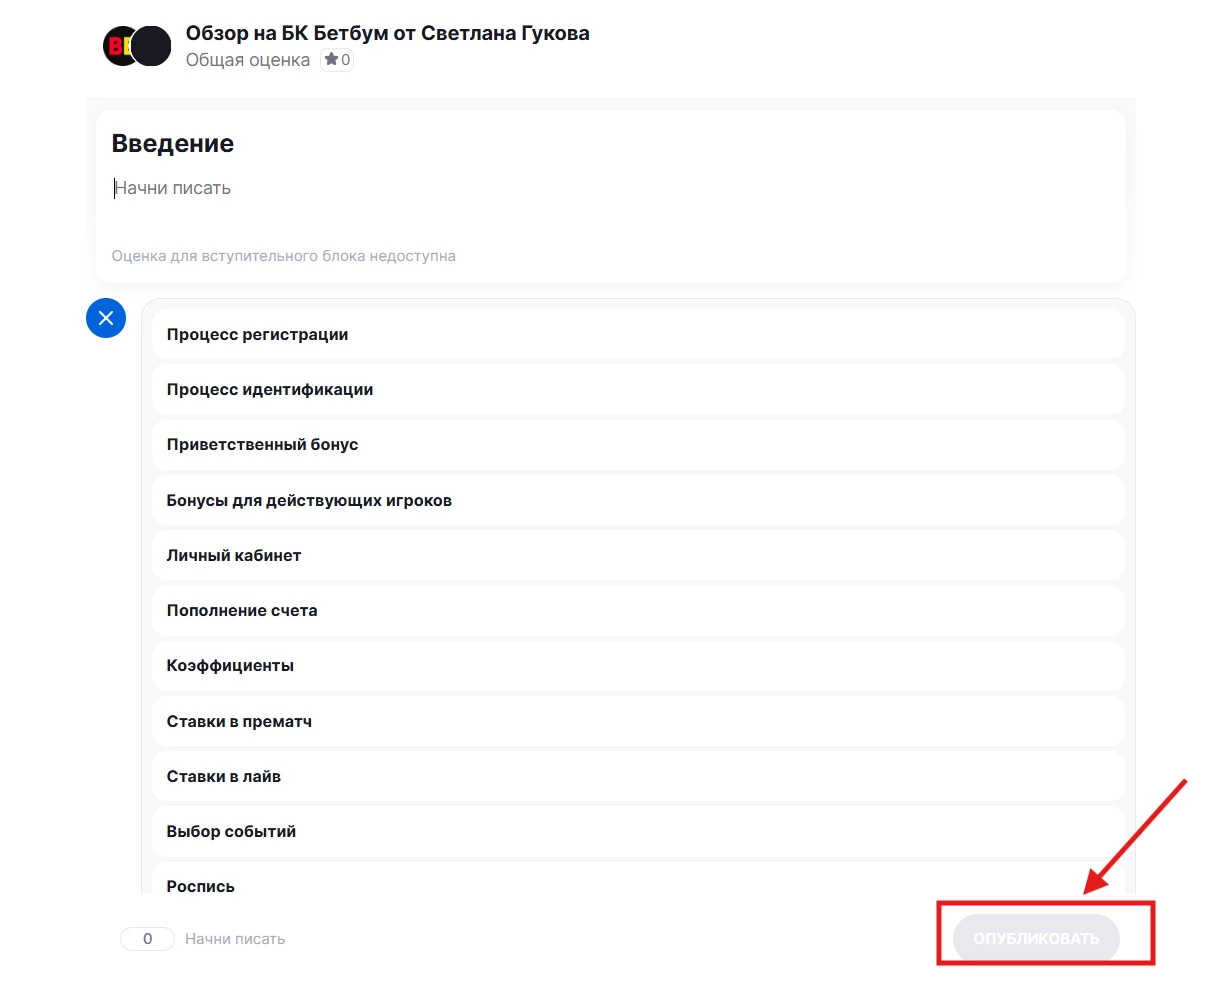Choose the Выбор событий section
The width and height of the screenshot is (1225, 981).
638,831
